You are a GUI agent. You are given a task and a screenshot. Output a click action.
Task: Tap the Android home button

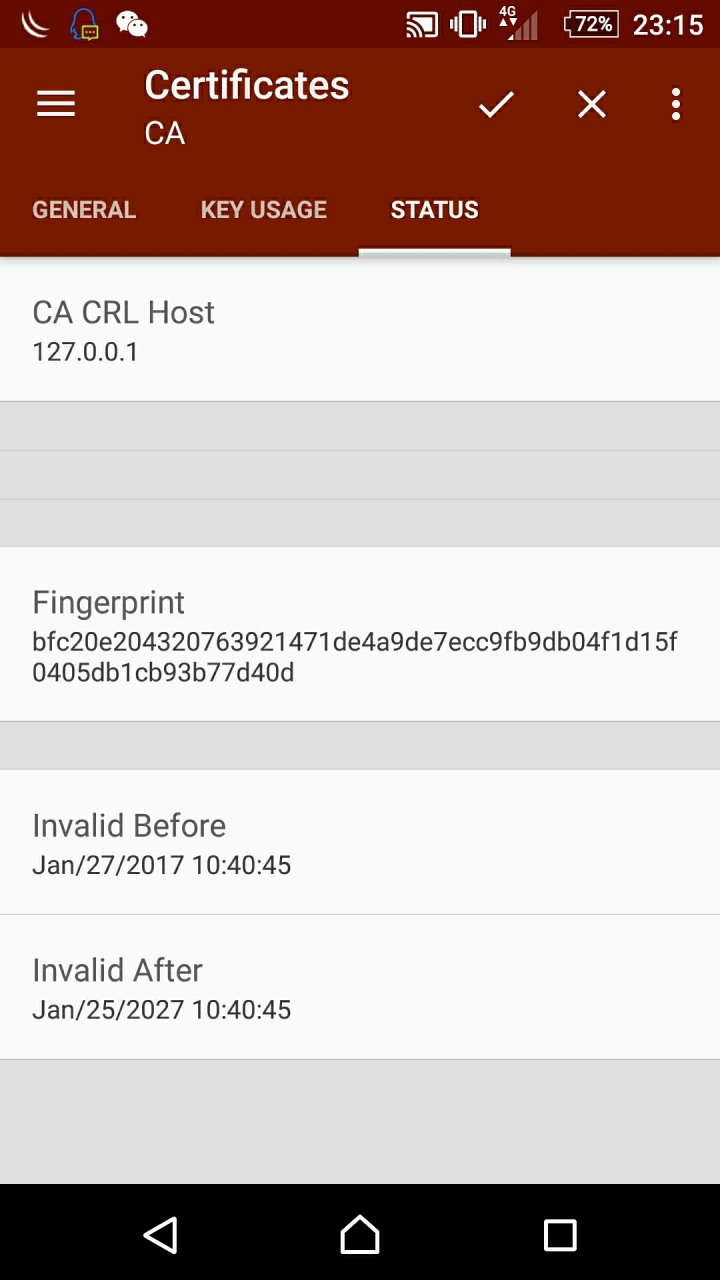point(360,1235)
